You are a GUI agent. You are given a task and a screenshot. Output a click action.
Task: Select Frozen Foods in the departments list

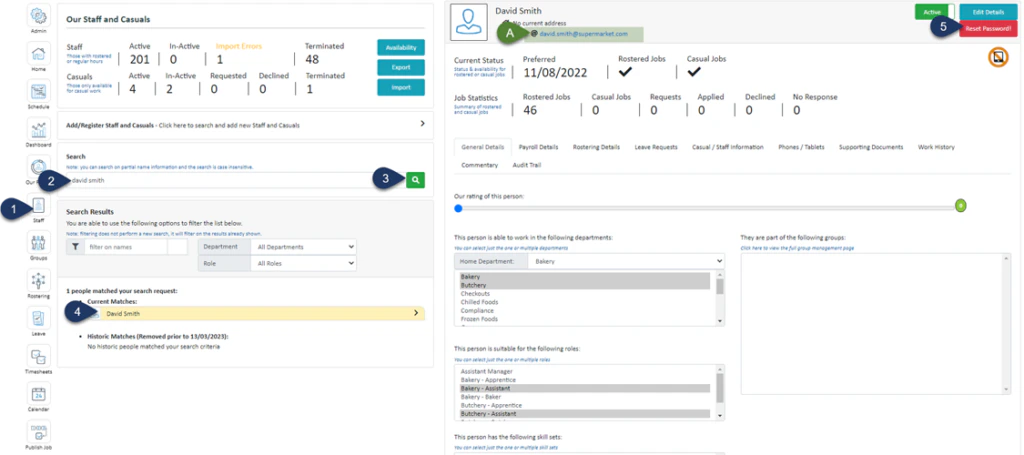586,319
